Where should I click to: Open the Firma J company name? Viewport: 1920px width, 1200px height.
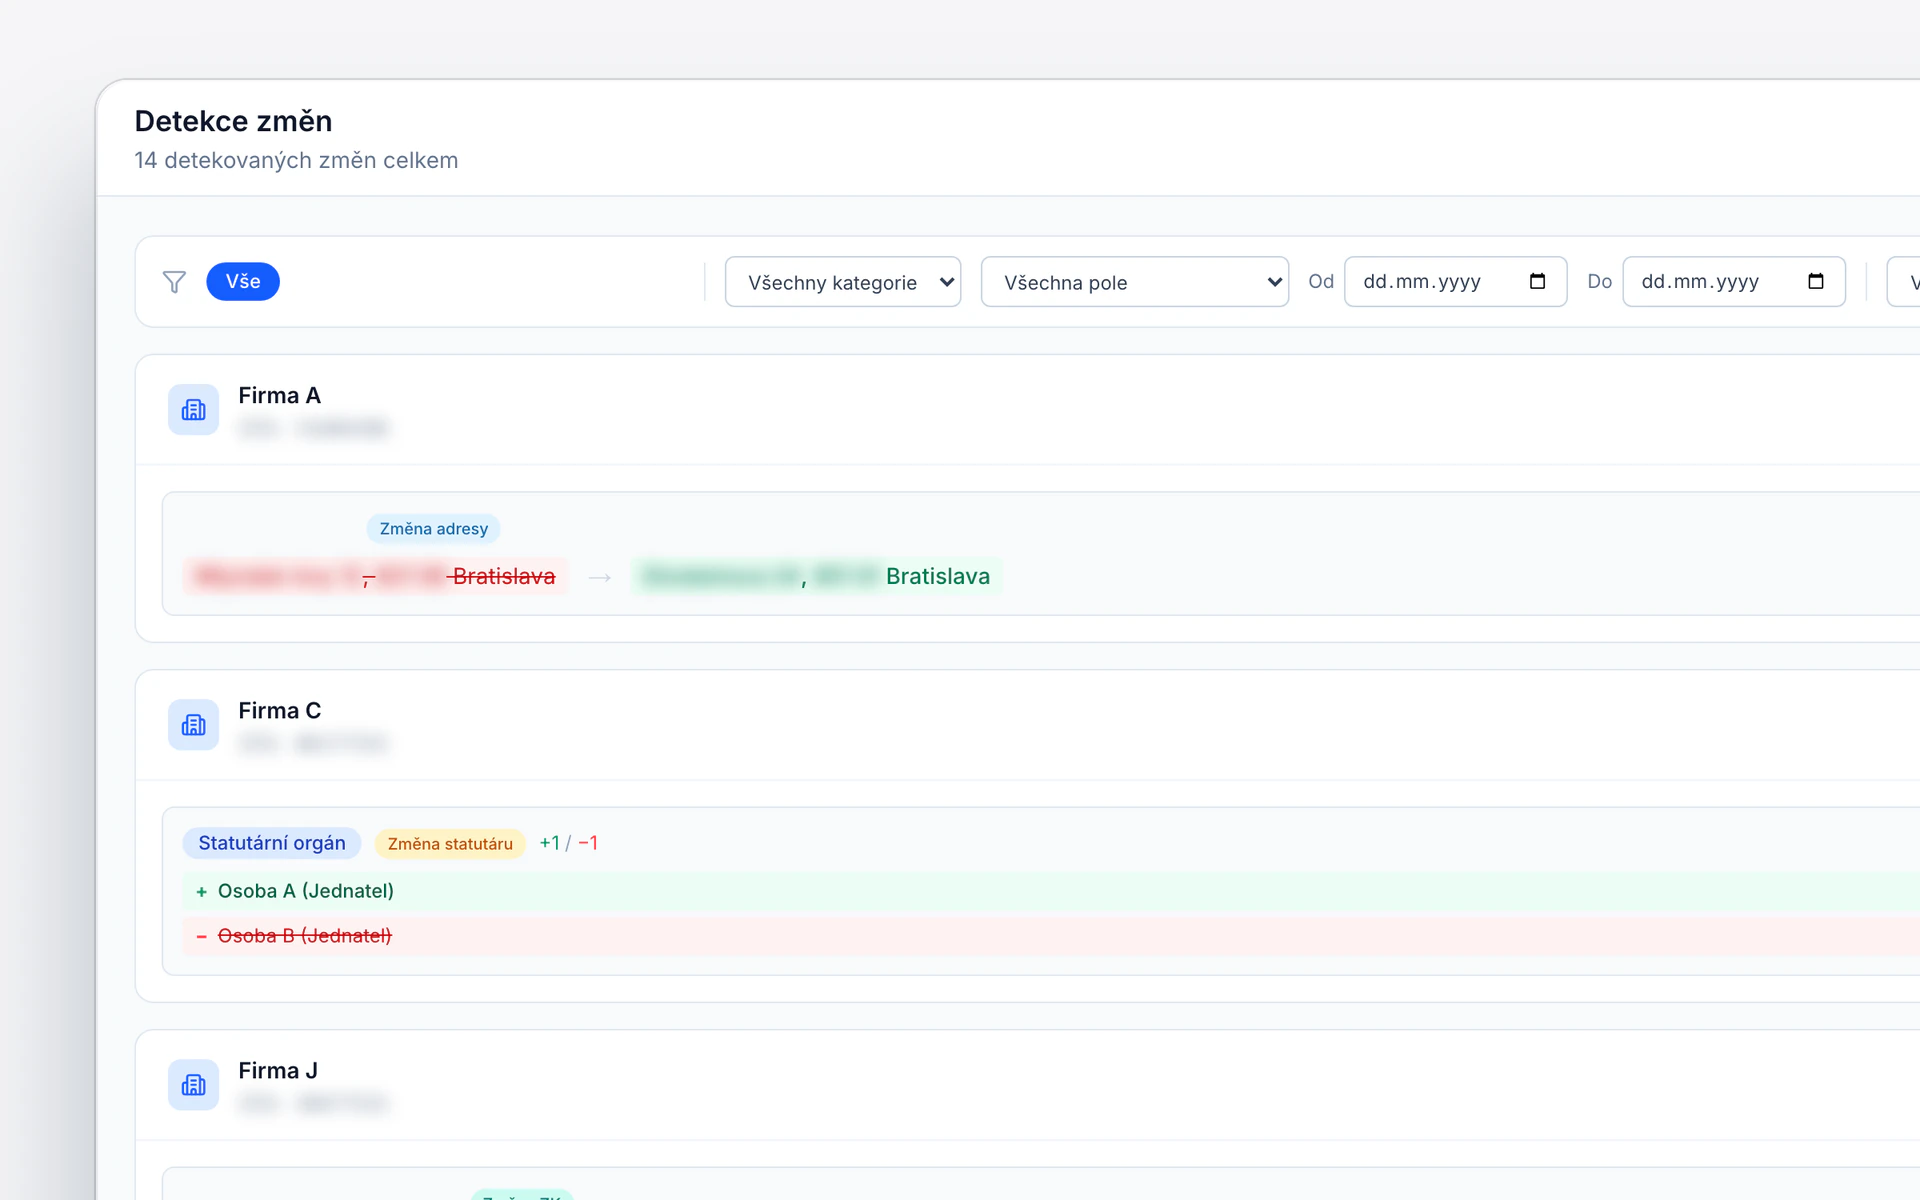tap(278, 1071)
